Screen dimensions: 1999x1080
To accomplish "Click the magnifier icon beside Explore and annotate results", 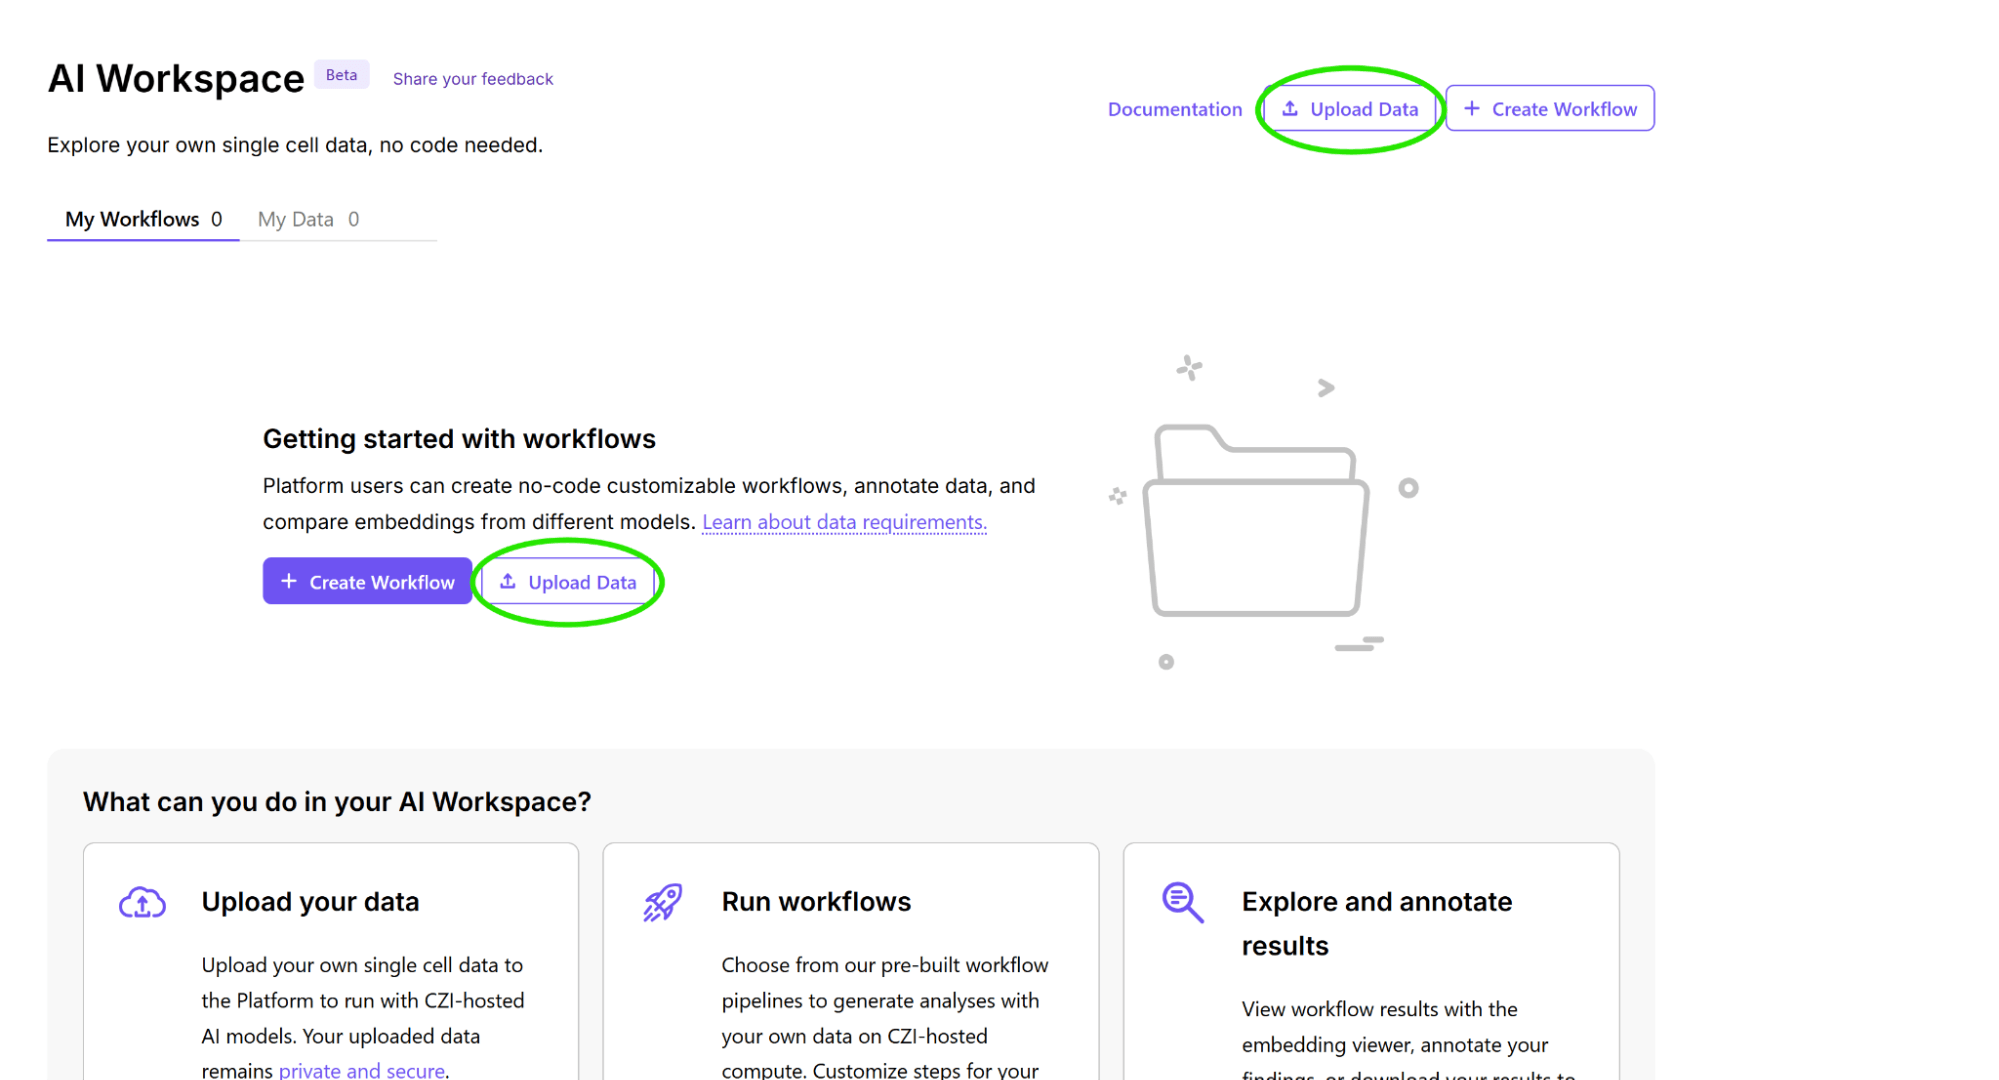I will pos(1182,902).
